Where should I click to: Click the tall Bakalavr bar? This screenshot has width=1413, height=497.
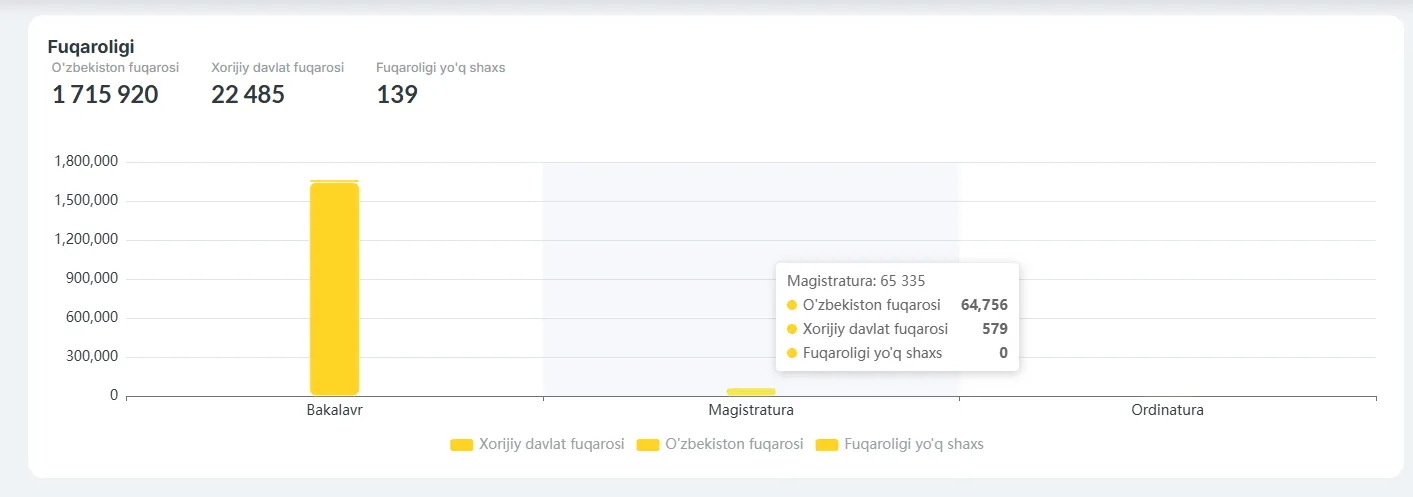(334, 288)
